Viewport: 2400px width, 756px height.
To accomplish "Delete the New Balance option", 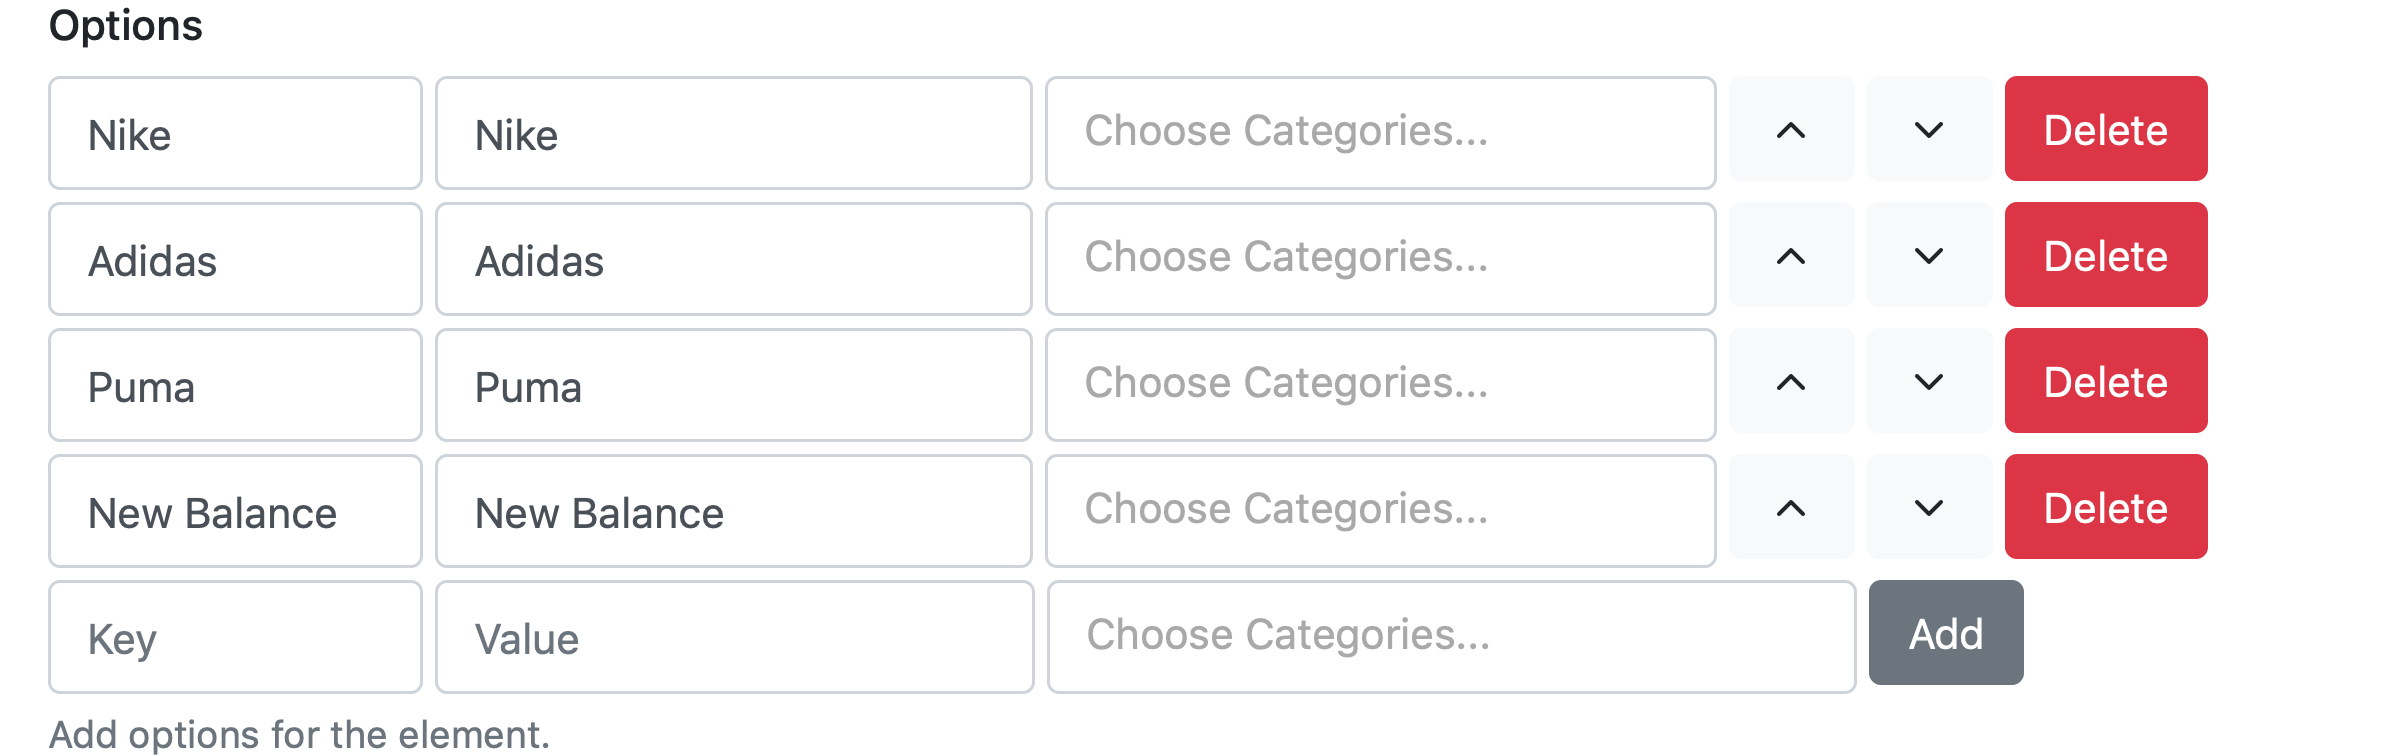I will pos(2105,508).
